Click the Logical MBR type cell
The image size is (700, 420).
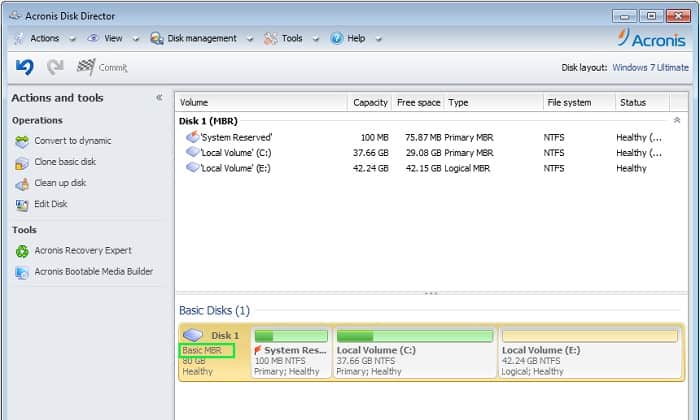click(x=467, y=168)
